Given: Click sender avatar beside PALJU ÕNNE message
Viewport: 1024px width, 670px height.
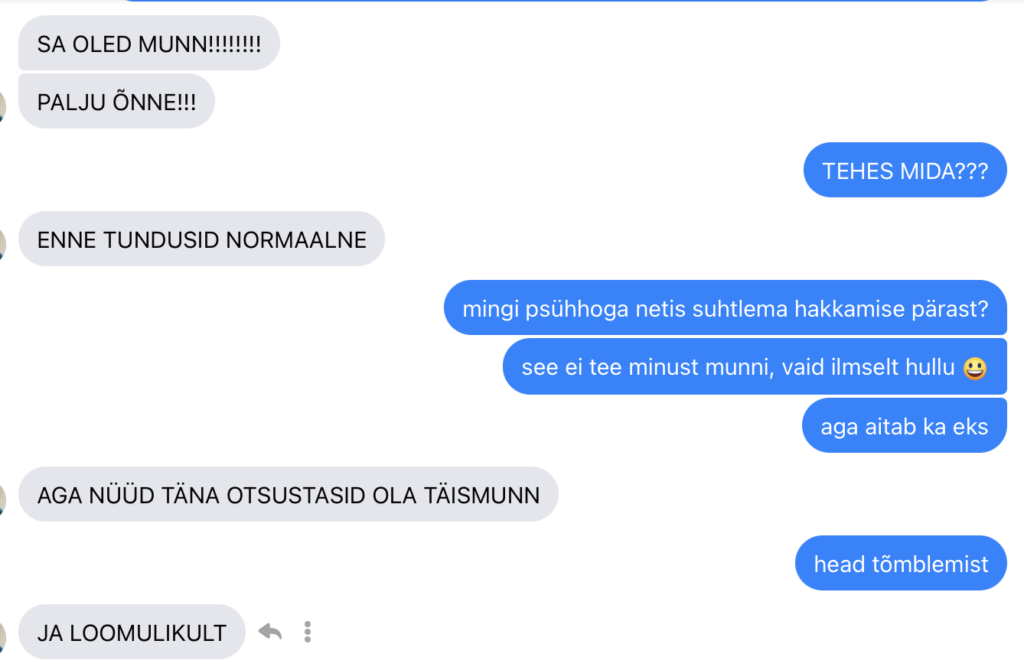Looking at the screenshot, I should pyautogui.click(x=3, y=104).
